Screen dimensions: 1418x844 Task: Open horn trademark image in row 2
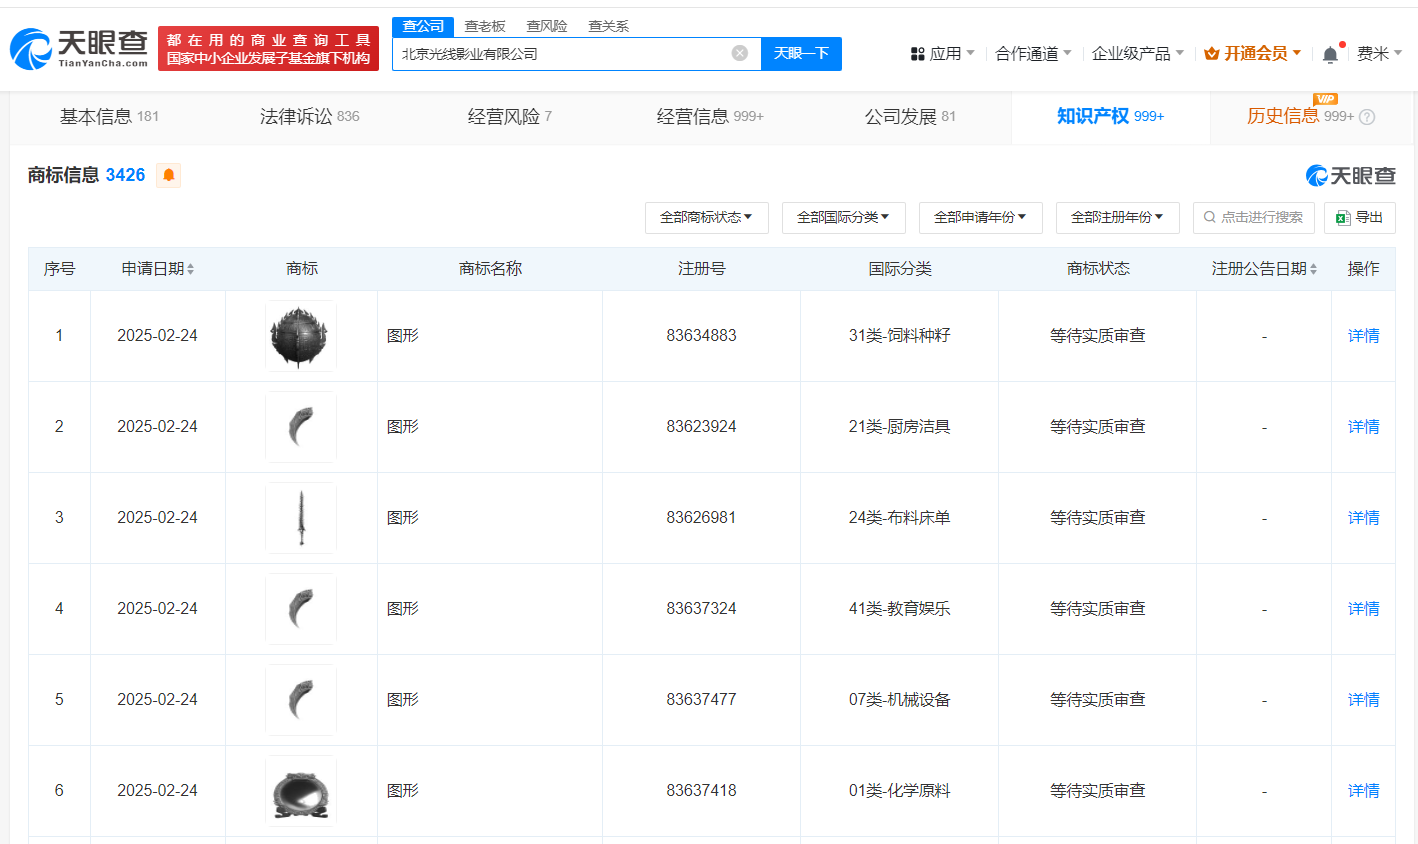point(301,427)
